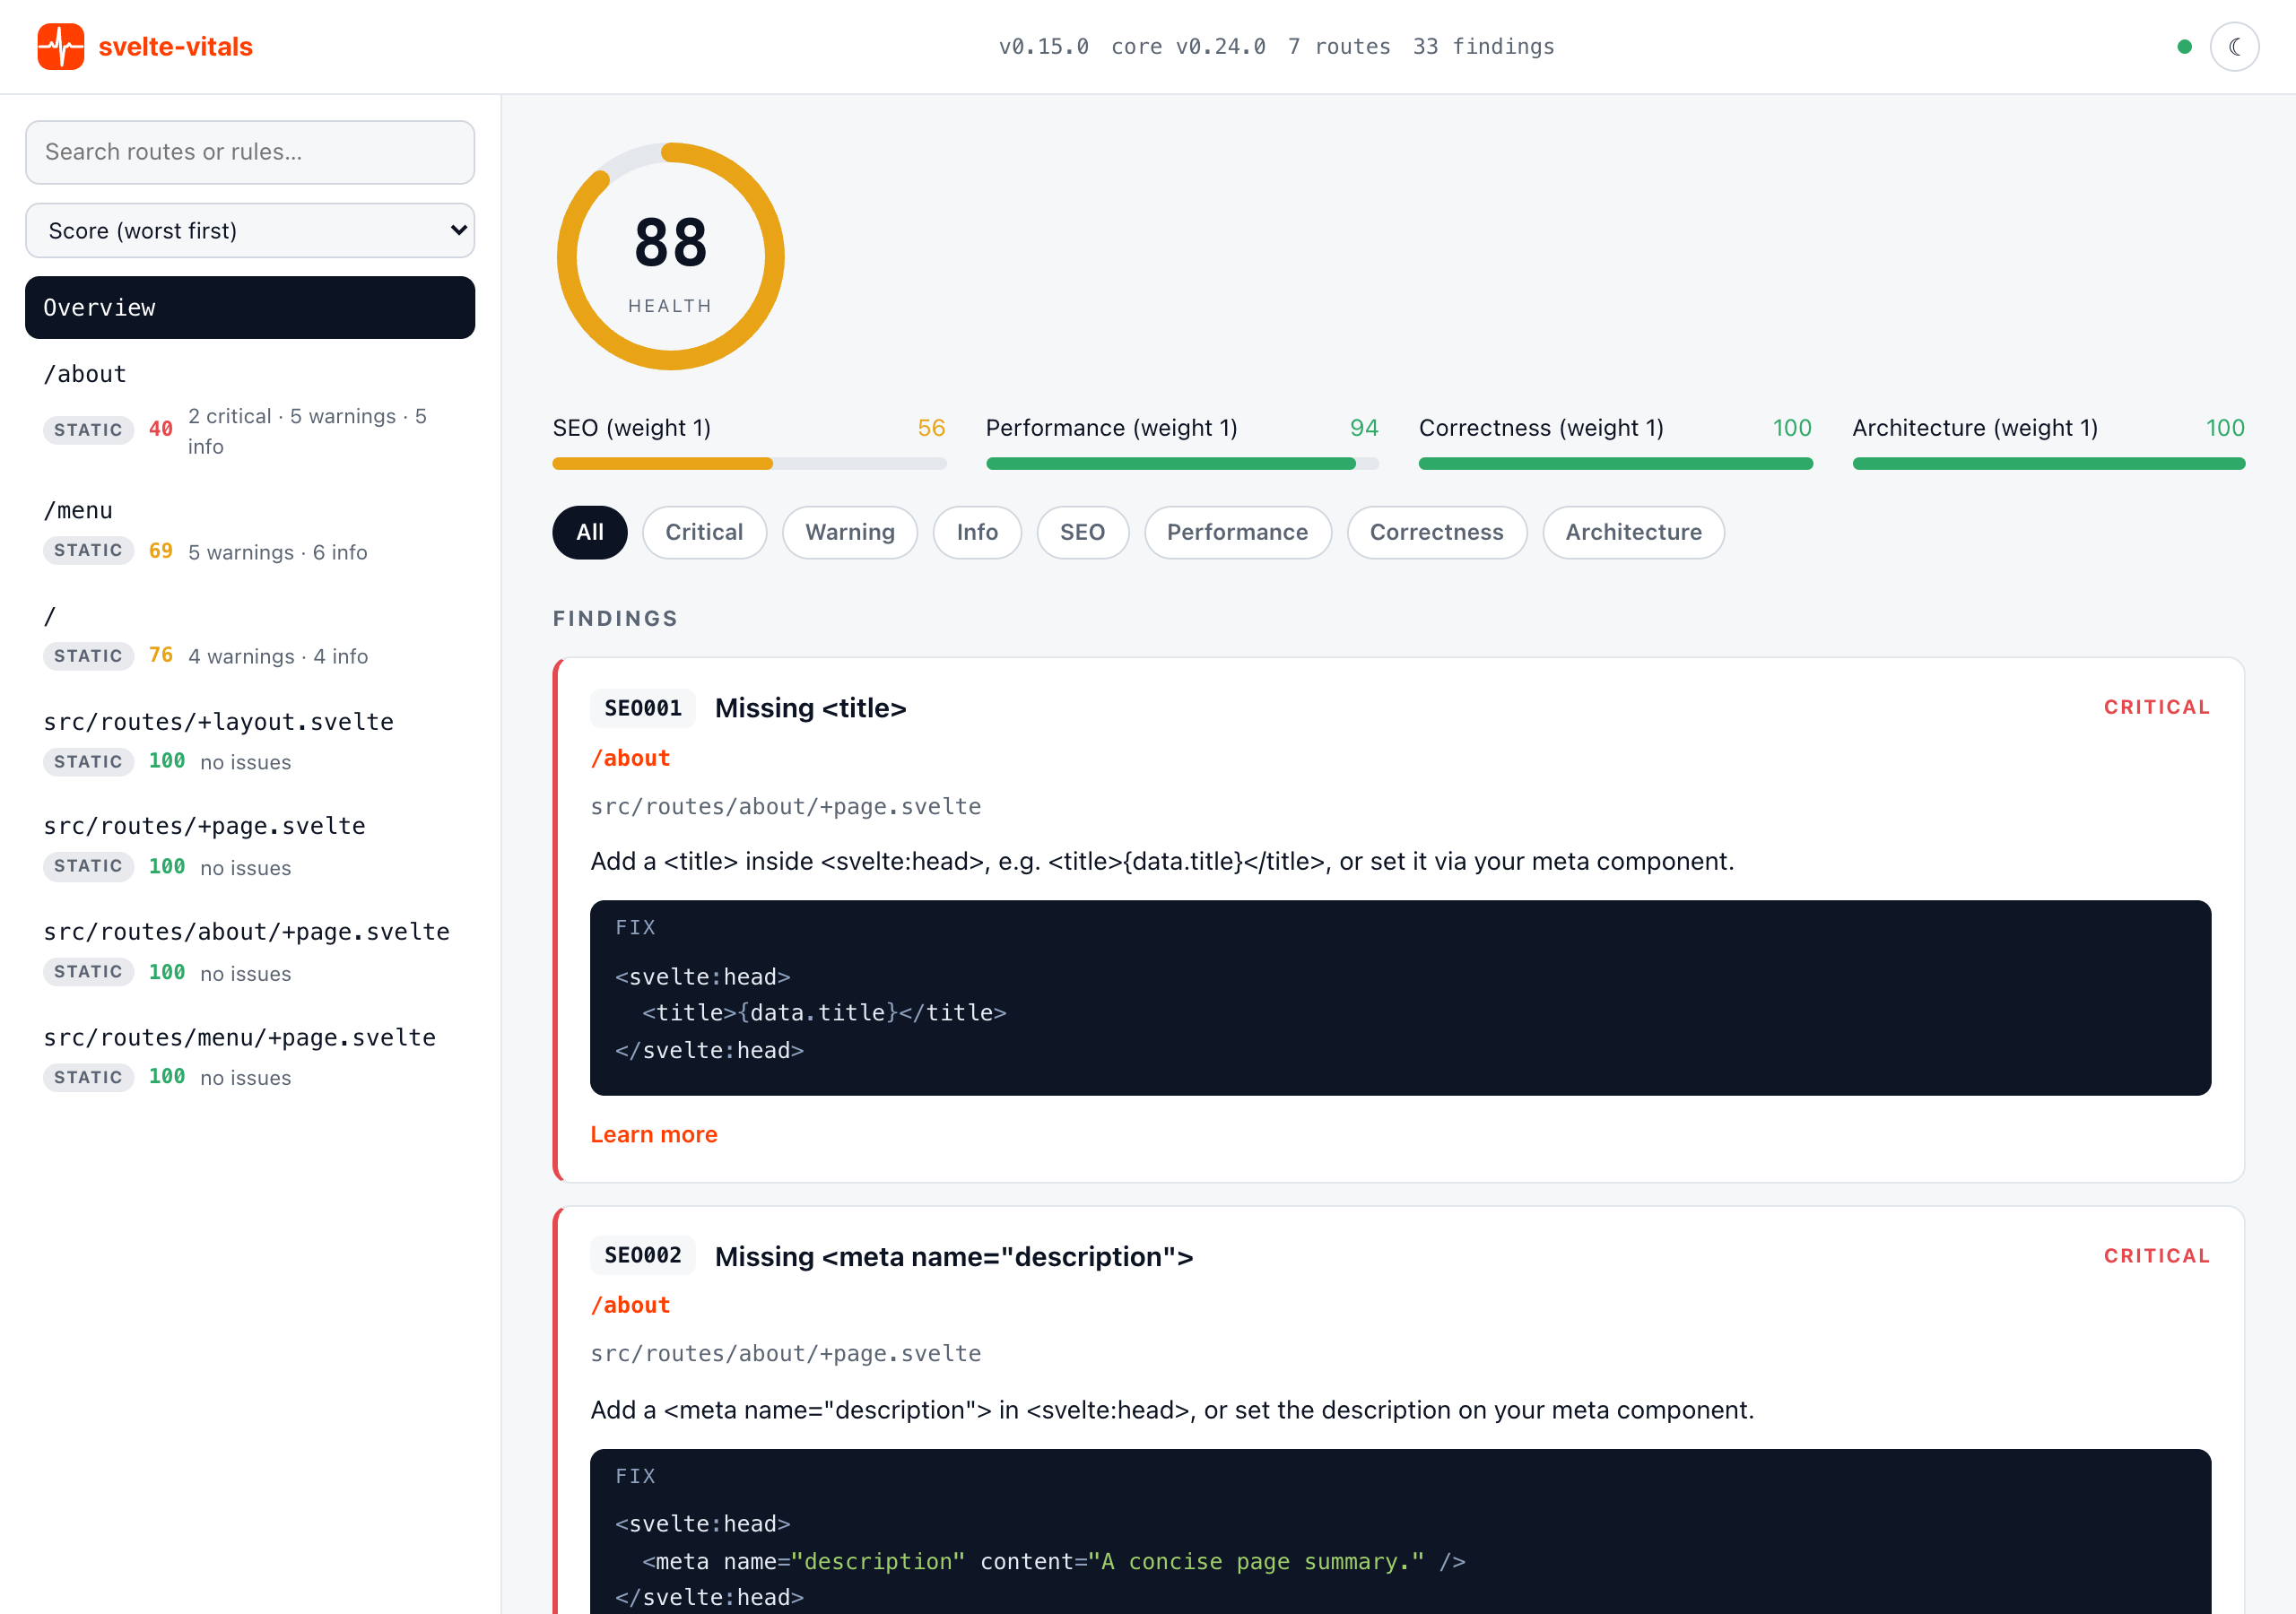This screenshot has width=2296, height=1614.
Task: Click the Missing <title> finding heading
Action: tap(810, 709)
